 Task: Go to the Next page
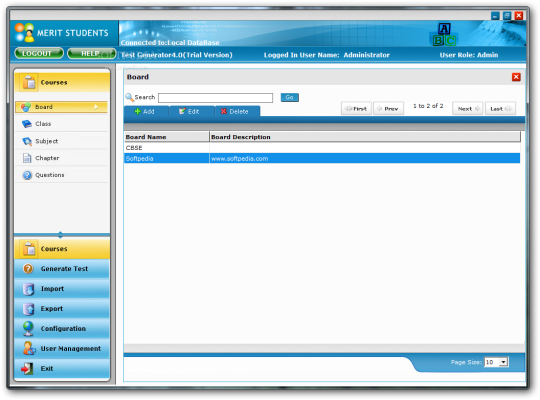point(468,109)
